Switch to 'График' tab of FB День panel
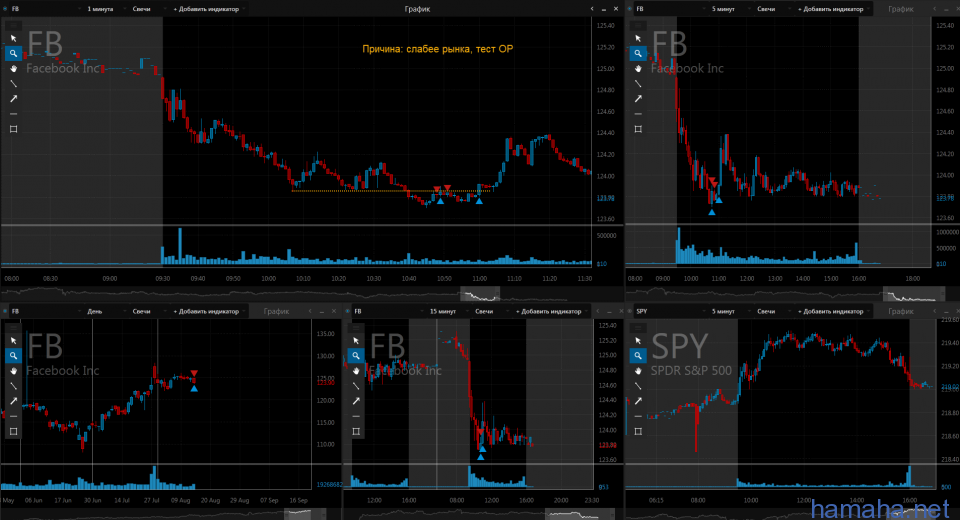Image resolution: width=960 pixels, height=520 pixels. pyautogui.click(x=276, y=311)
